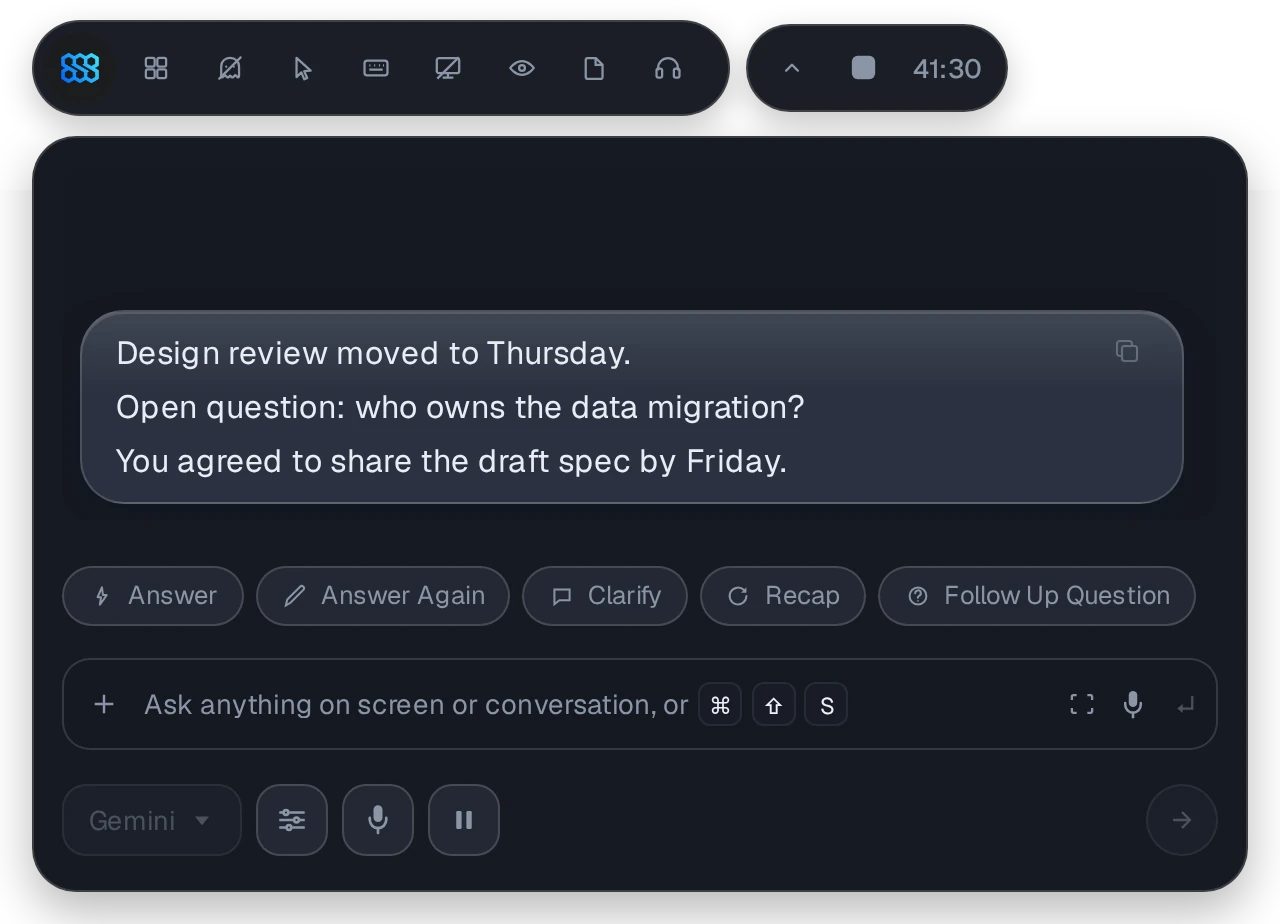
Task: Focus the Ask anything input field
Action: [x=640, y=704]
